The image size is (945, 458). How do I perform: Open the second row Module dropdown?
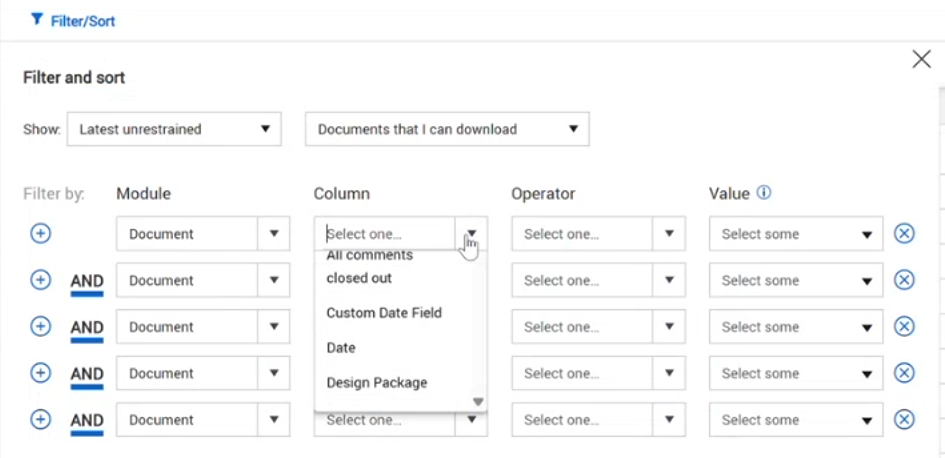pos(203,280)
